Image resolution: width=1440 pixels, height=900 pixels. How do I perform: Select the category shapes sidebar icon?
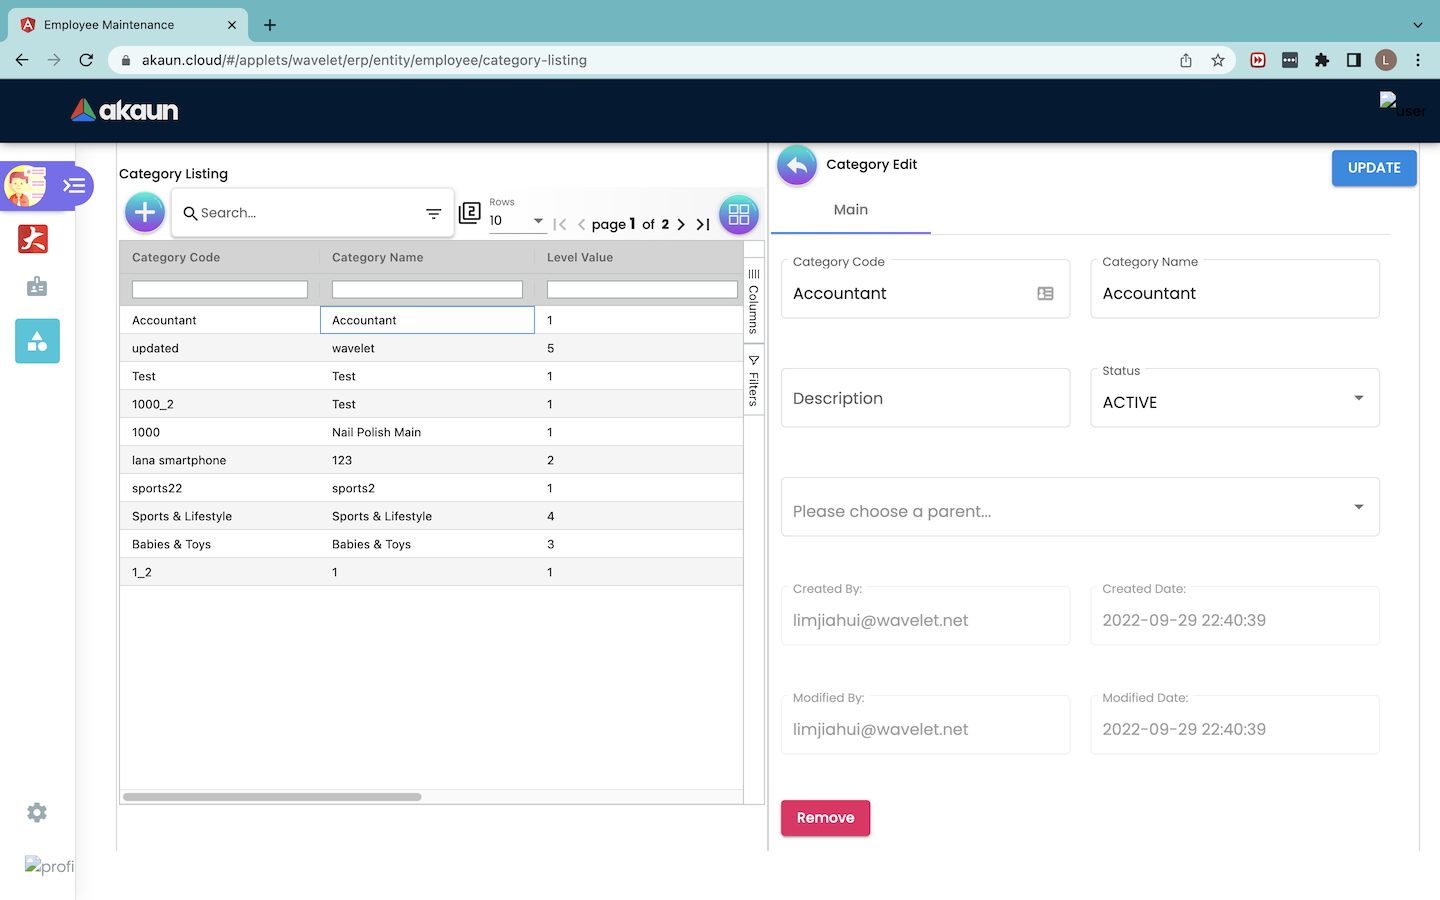point(37,341)
